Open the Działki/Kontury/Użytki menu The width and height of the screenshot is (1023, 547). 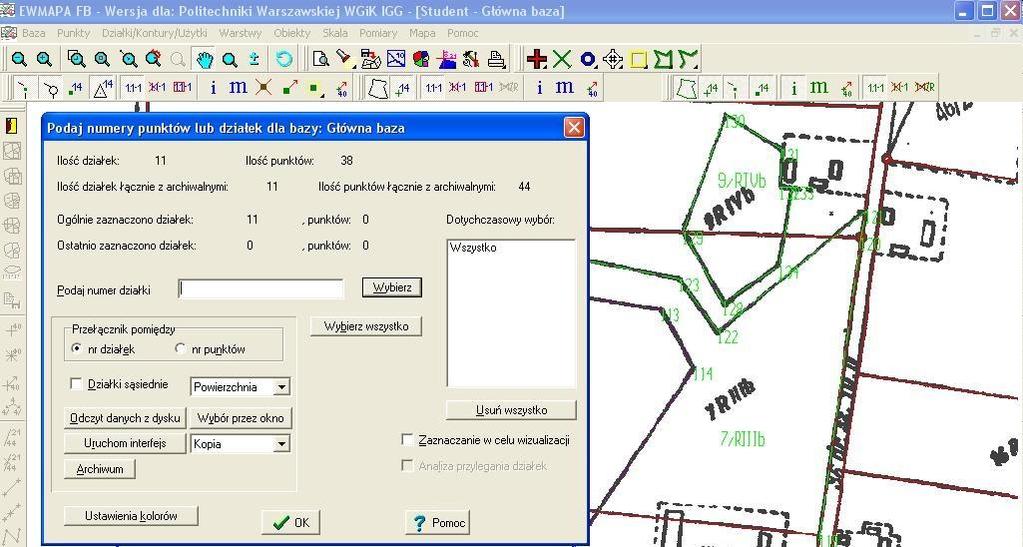click(x=155, y=33)
